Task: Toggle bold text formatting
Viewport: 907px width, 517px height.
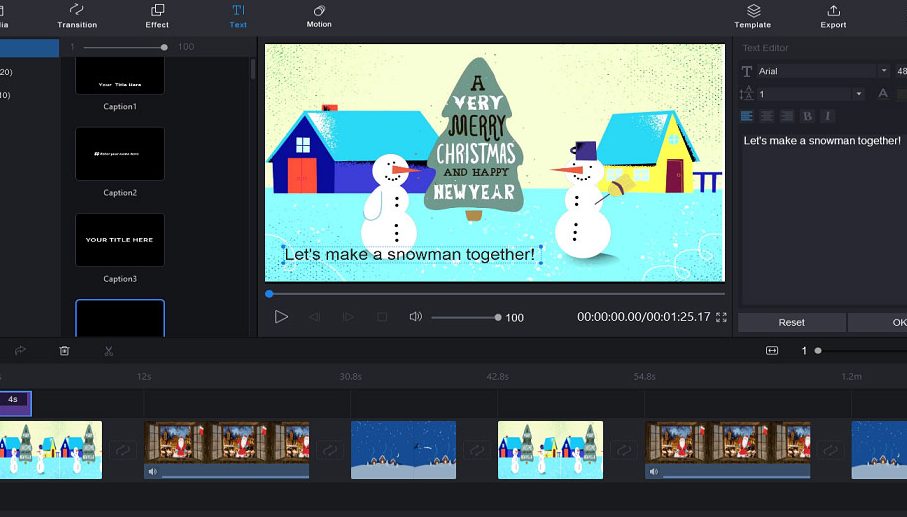Action: 807,116
